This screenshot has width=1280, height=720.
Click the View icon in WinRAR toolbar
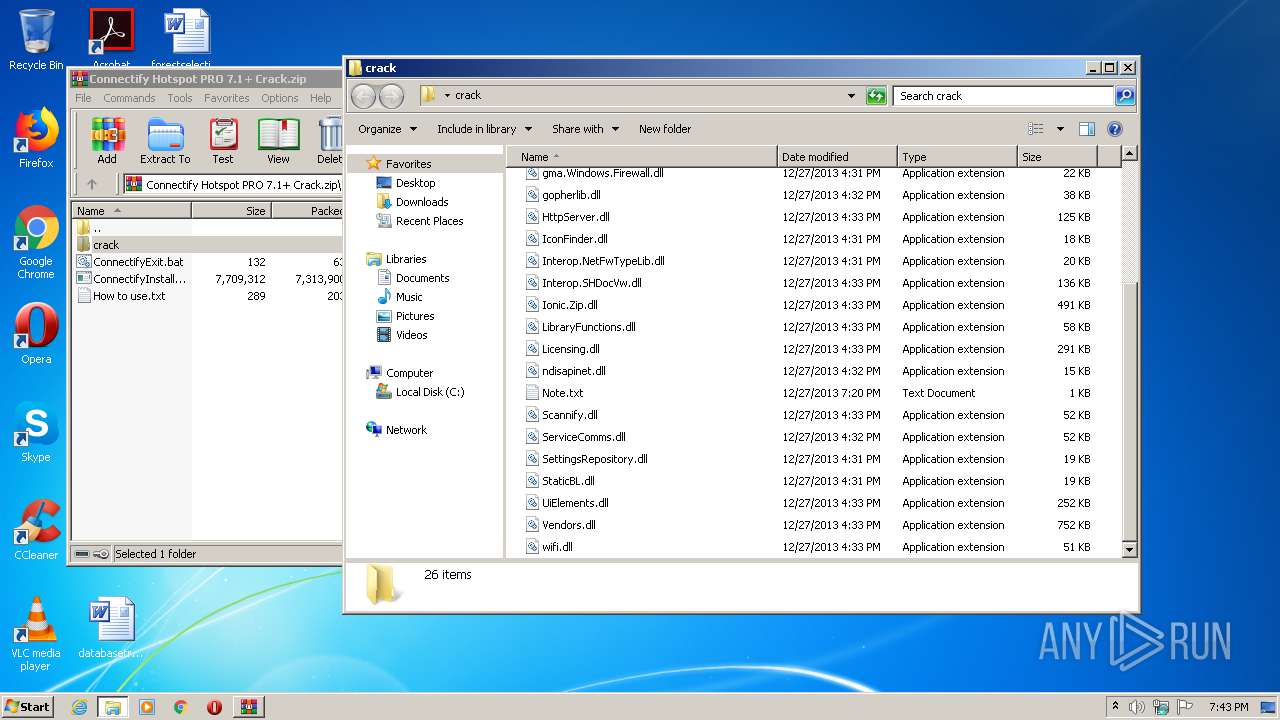(278, 141)
